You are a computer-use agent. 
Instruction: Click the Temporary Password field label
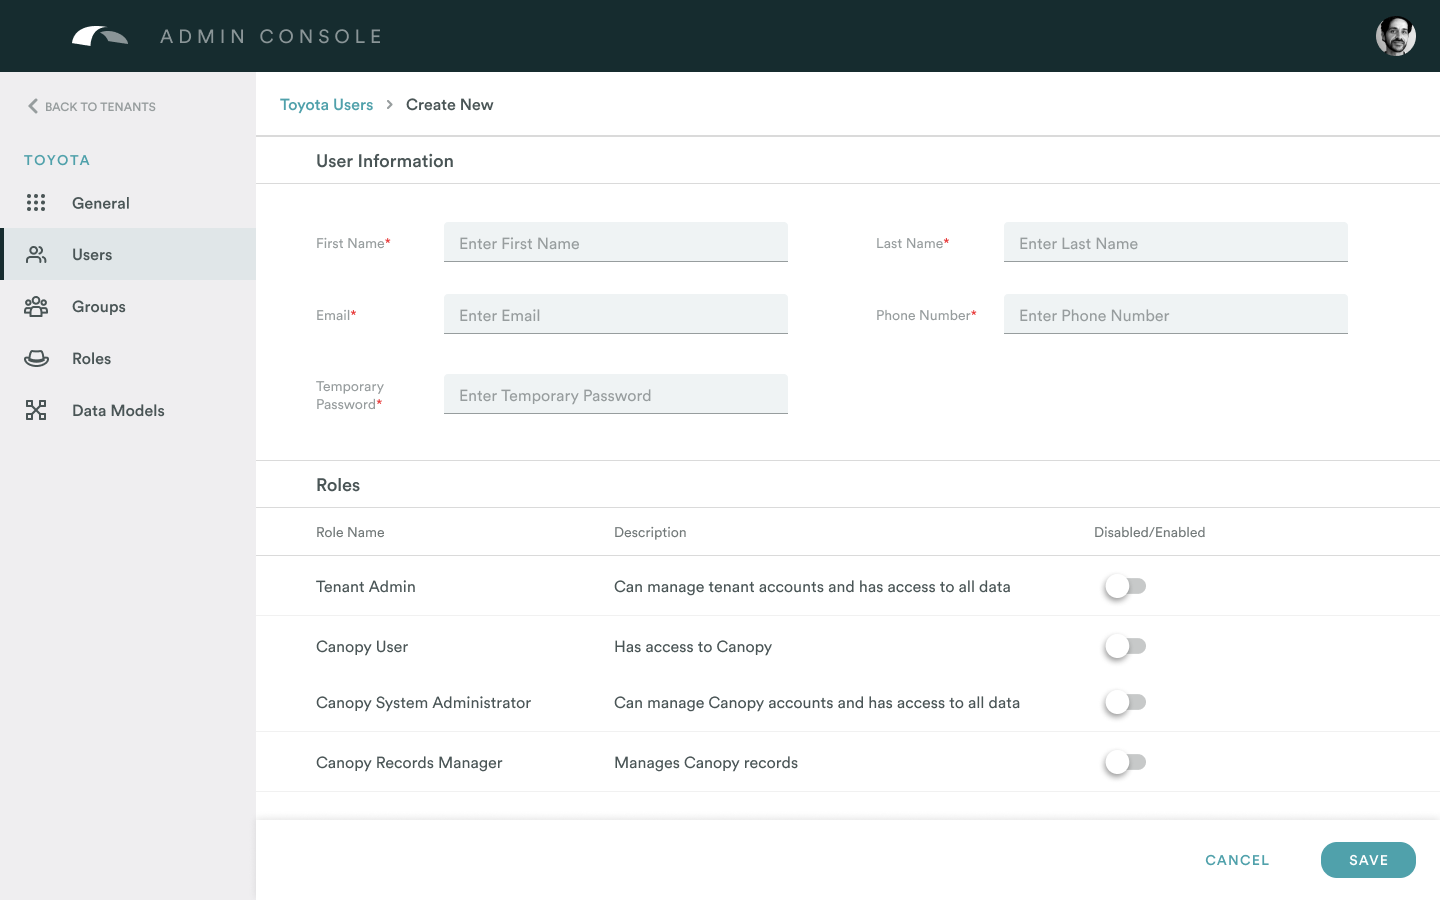coord(350,395)
